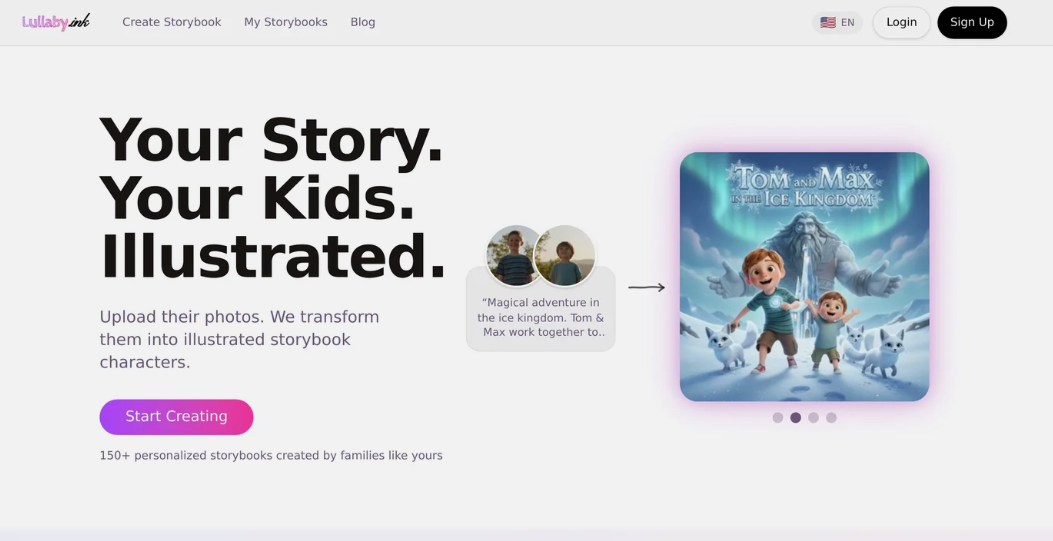Open the Create Storybook page

[x=171, y=22]
